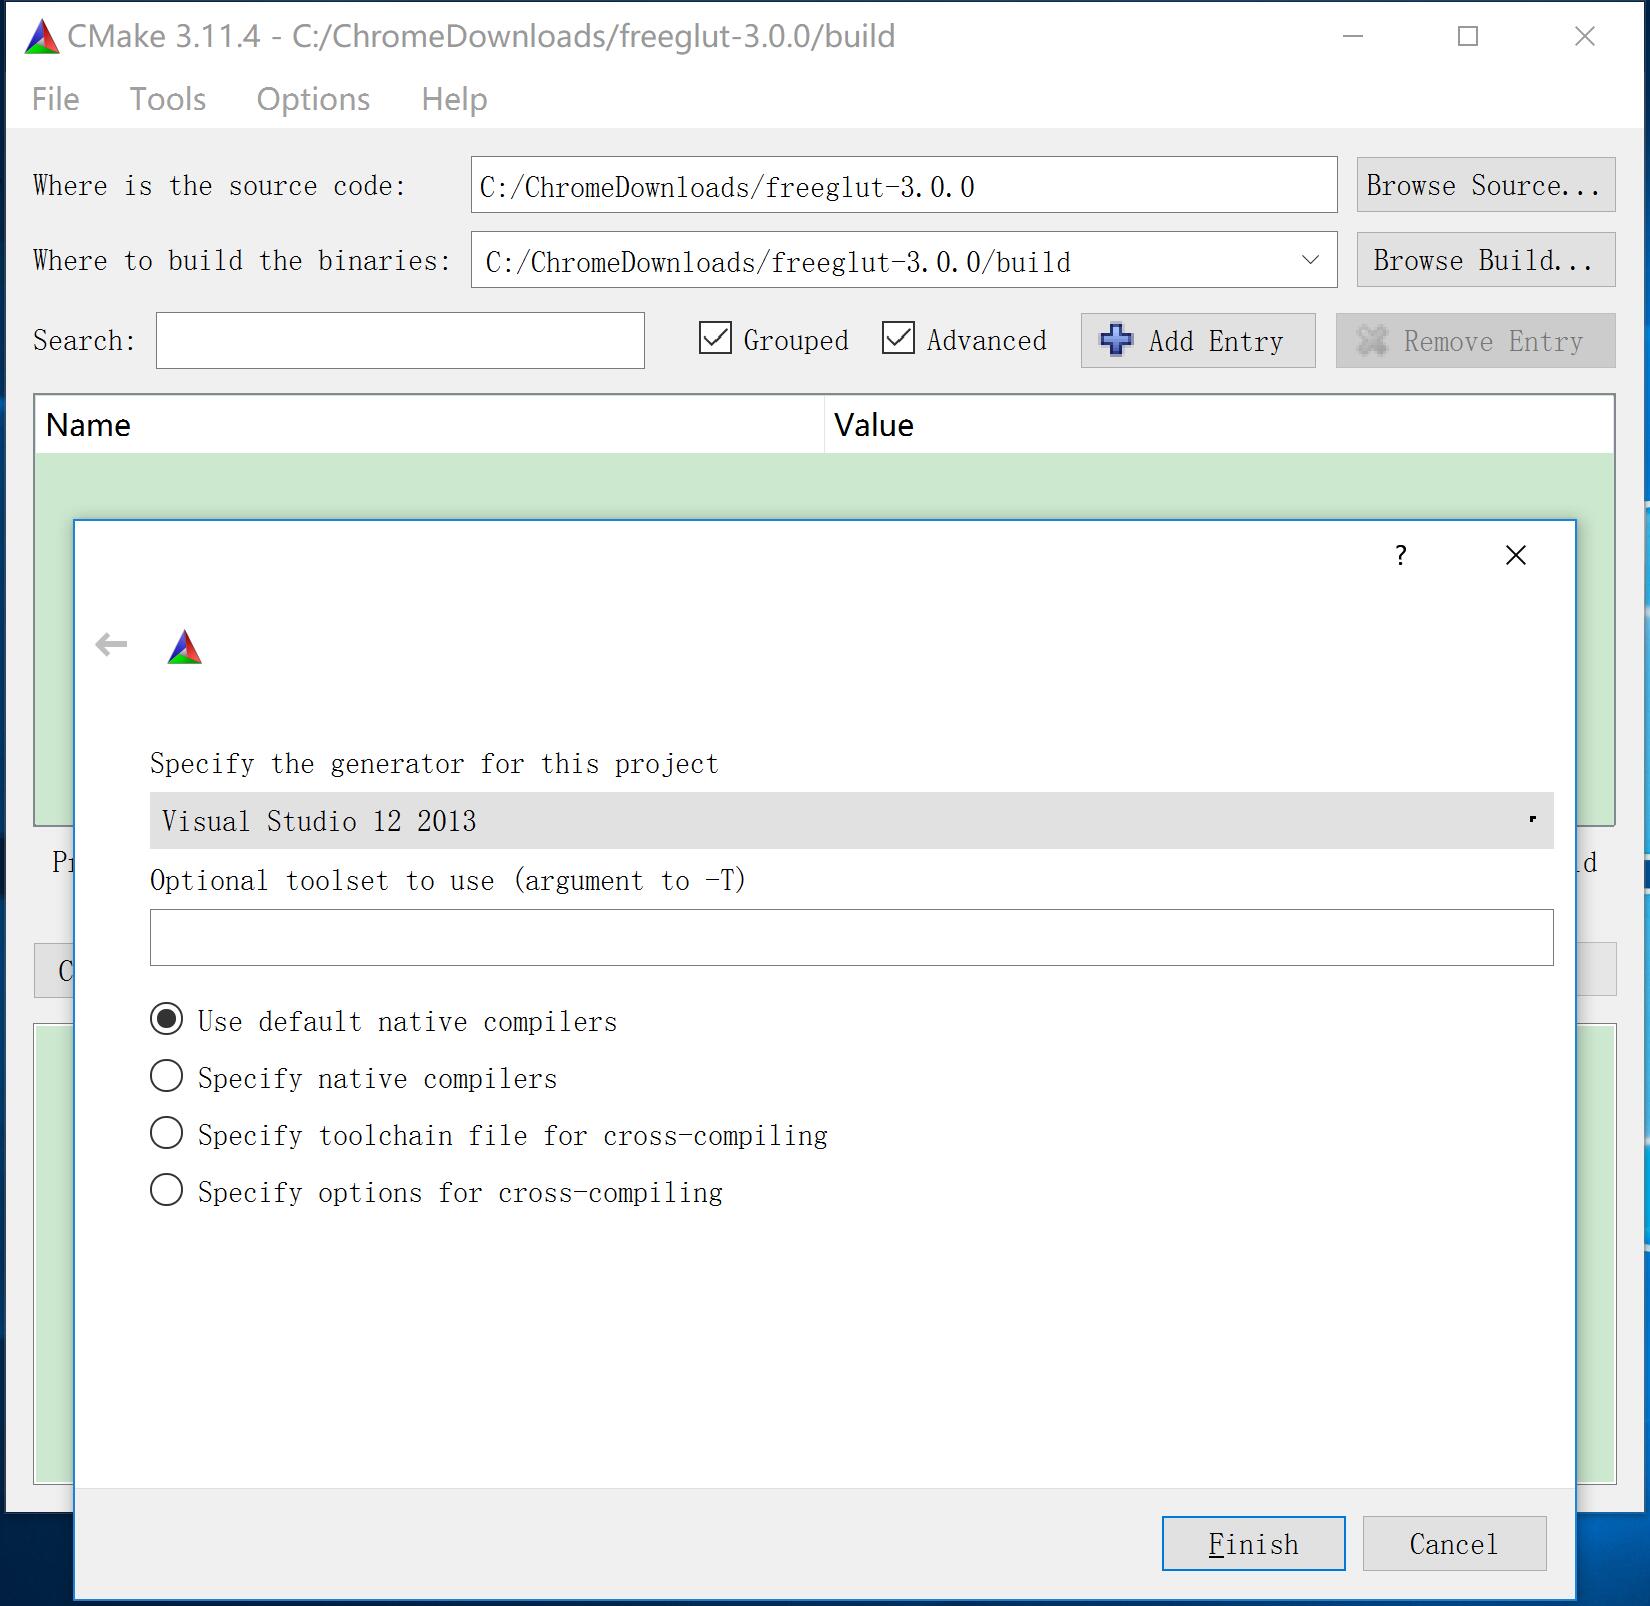This screenshot has height=1606, width=1650.
Task: Click the Browse Build... button
Action: 1486,260
